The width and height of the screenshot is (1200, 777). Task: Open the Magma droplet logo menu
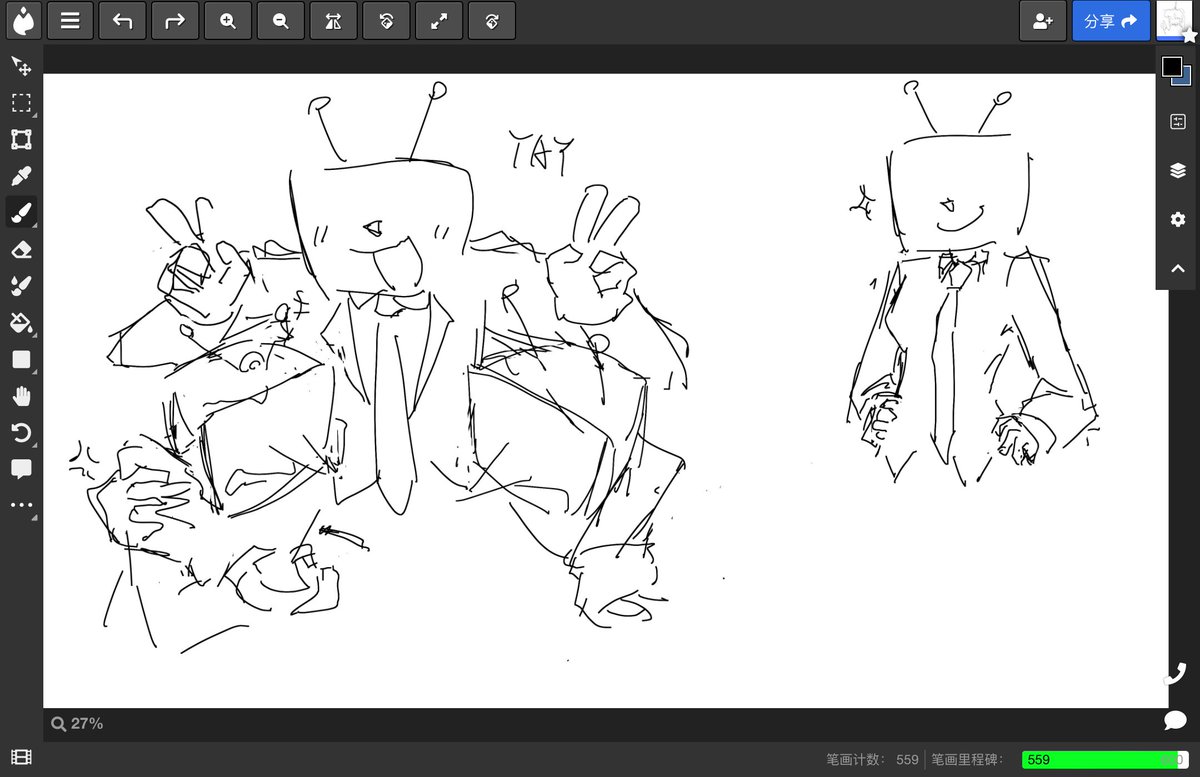coord(23,21)
